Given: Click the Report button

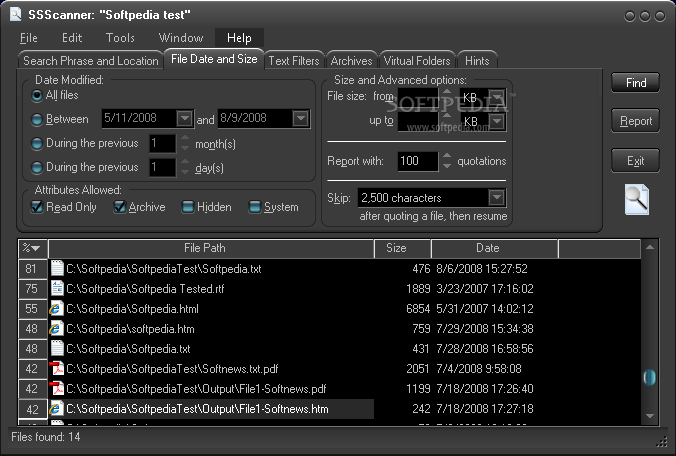Looking at the screenshot, I should click(635, 121).
